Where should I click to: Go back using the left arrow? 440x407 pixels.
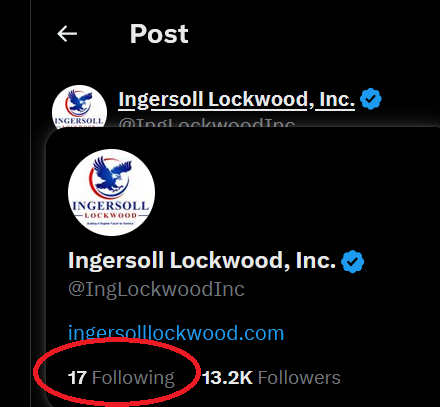(67, 34)
